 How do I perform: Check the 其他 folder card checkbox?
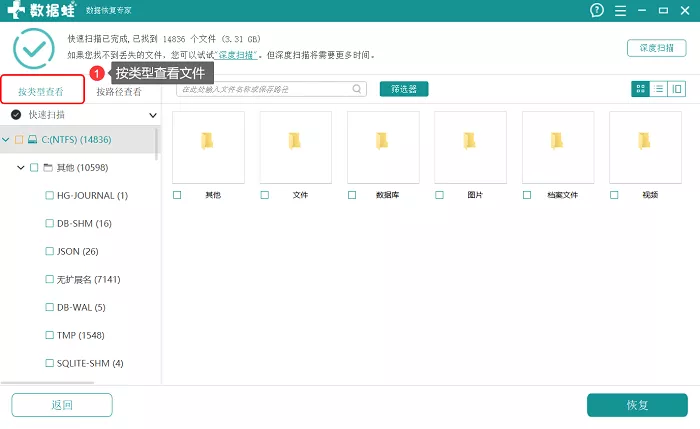[x=177, y=195]
